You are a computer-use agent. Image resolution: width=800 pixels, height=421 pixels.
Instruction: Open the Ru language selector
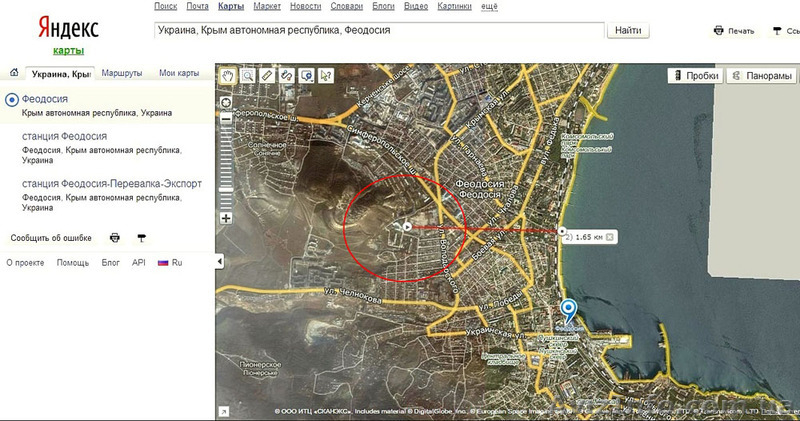point(170,262)
